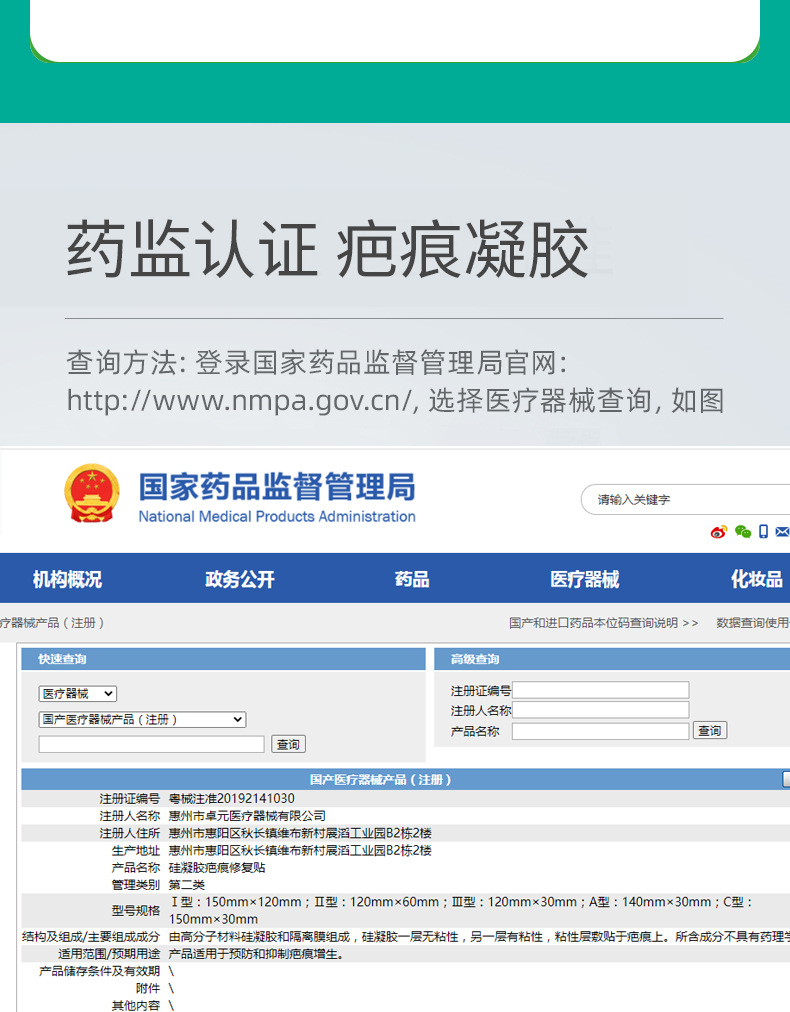790x1012 pixels.
Task: Expand the 国产医疗器械产品(注册) dropdown
Action: (142, 720)
